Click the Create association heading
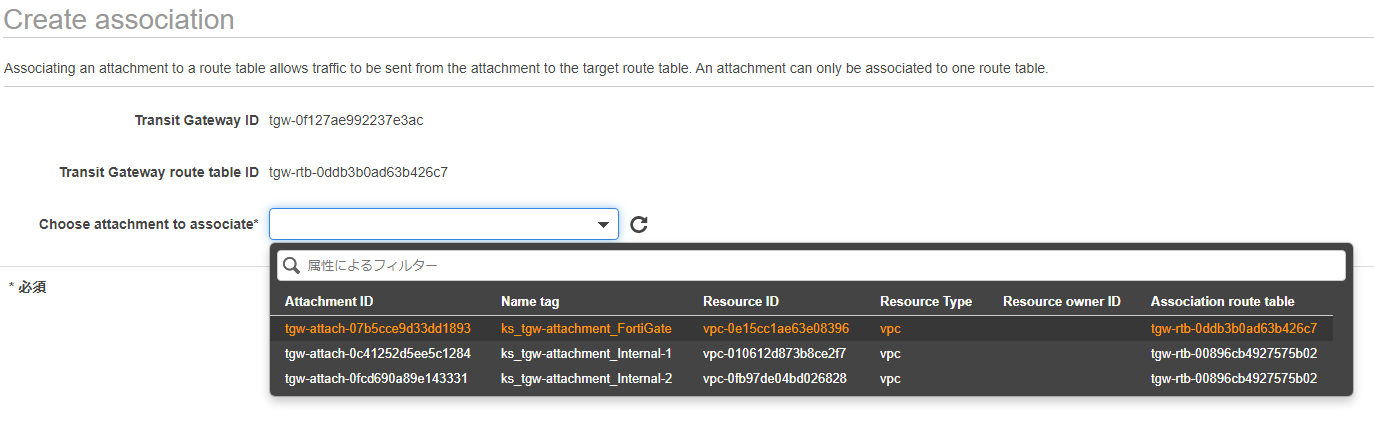This screenshot has height=424, width=1374. [119, 19]
